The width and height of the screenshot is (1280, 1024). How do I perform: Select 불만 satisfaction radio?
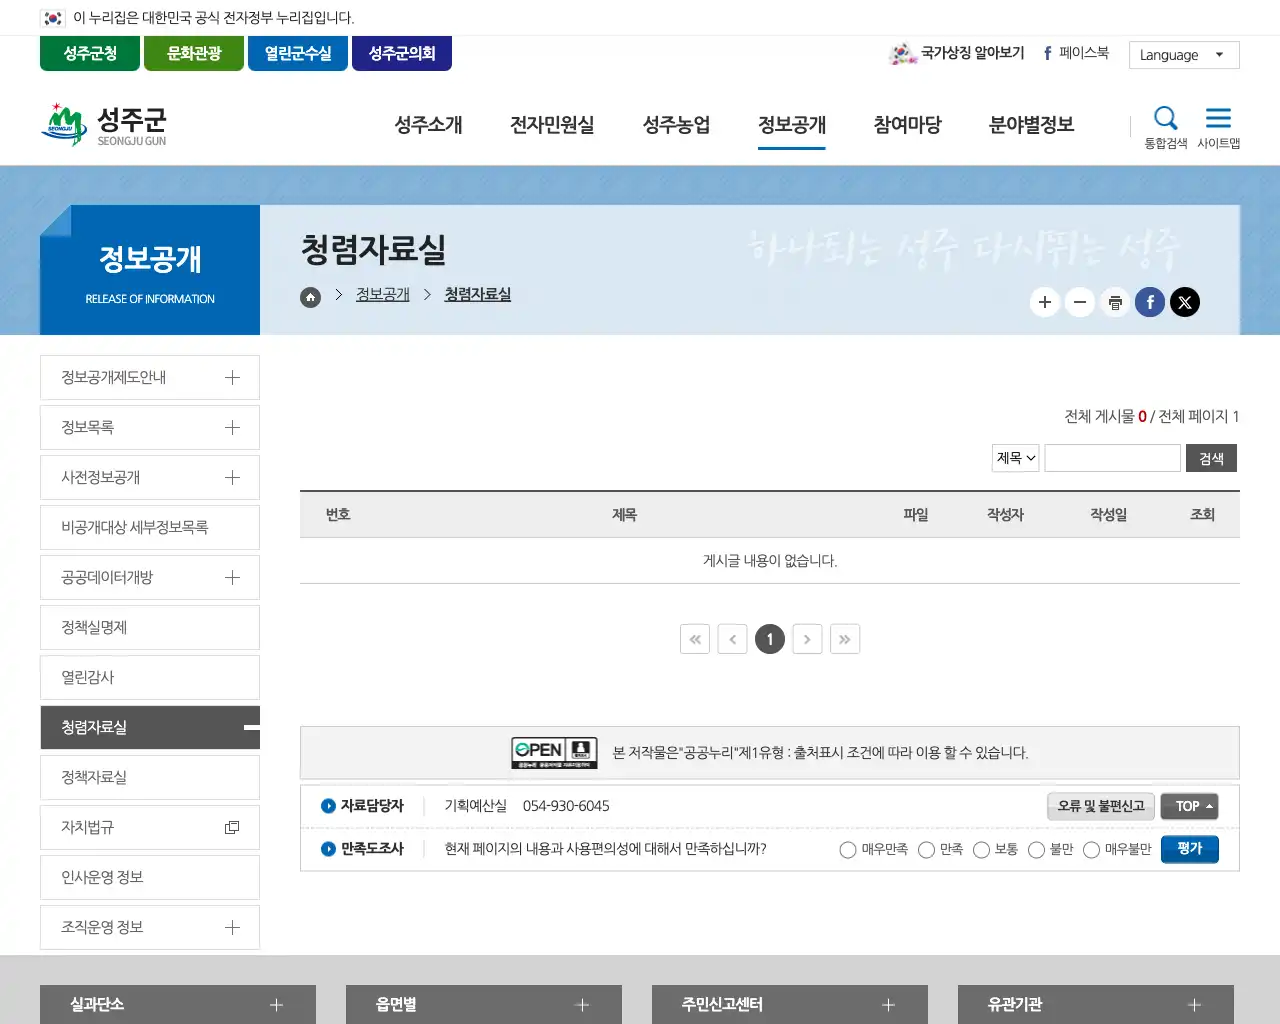tap(1036, 850)
